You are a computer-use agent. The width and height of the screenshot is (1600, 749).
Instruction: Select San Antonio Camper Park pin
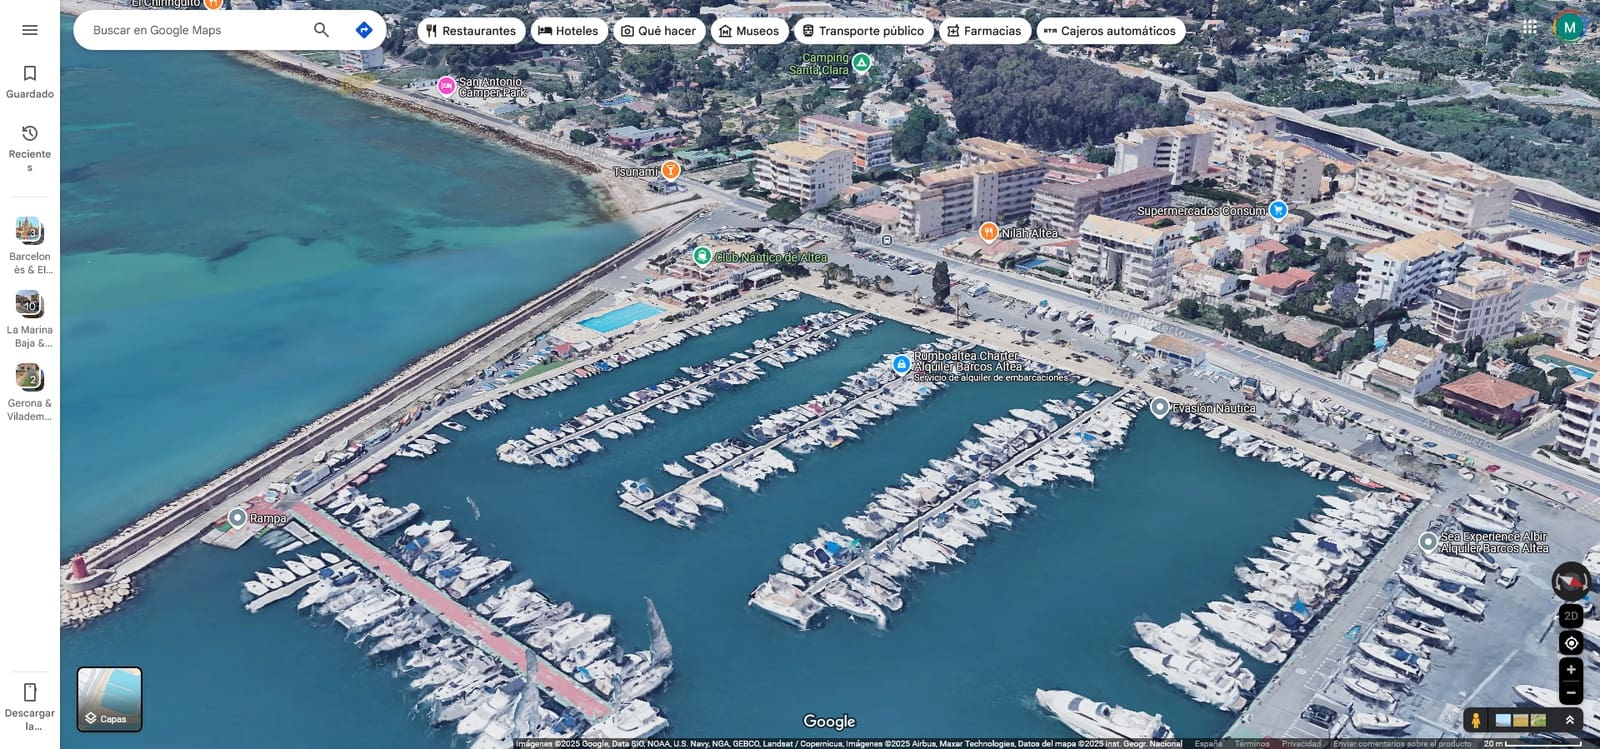click(446, 86)
